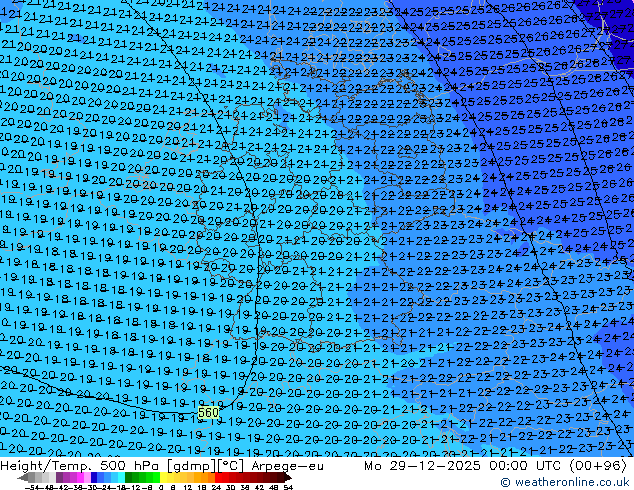Click the cyan legend swatch near -18

121,478
